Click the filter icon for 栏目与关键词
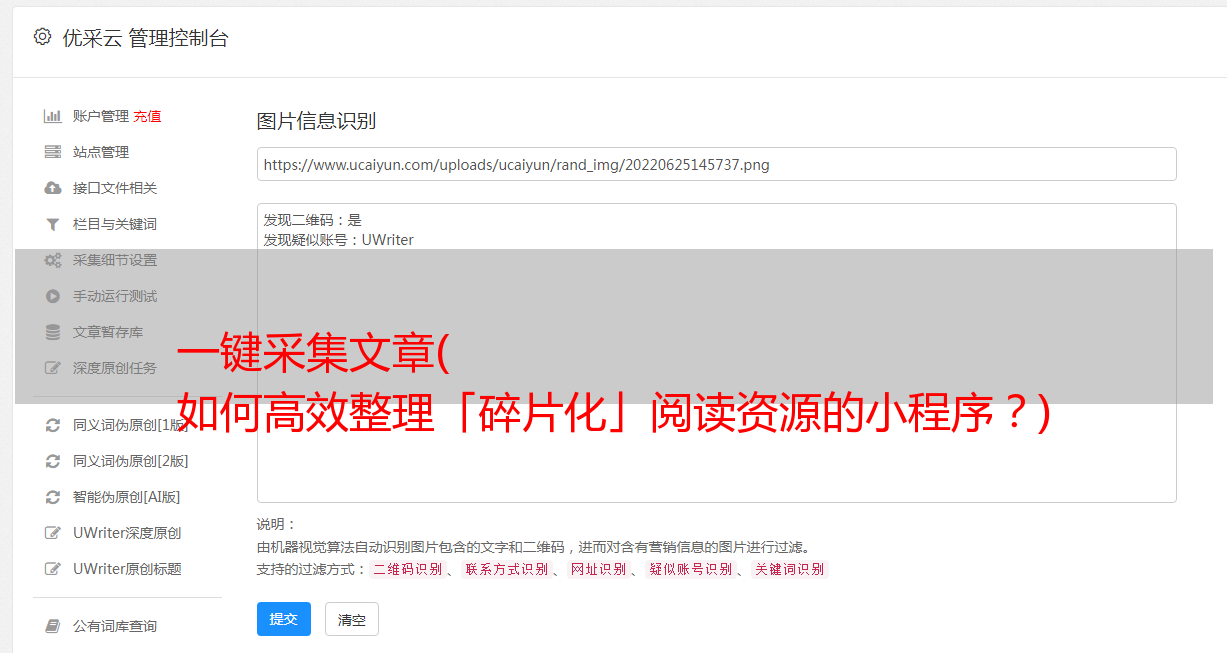Screen dimensions: 1227x653 [53, 224]
